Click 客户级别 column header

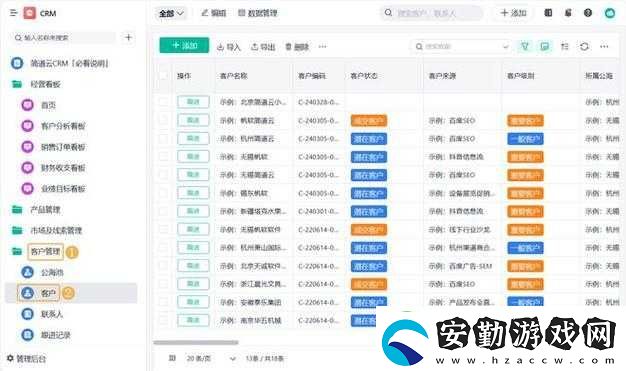[520, 75]
